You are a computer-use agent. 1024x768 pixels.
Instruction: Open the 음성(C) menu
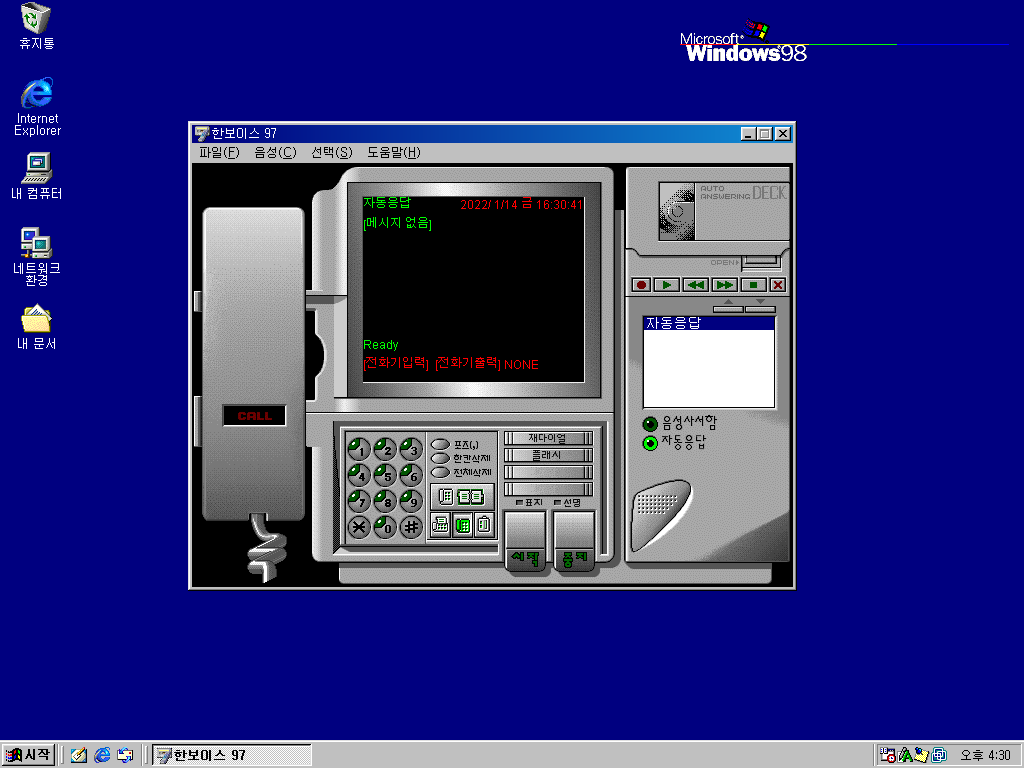click(275, 152)
